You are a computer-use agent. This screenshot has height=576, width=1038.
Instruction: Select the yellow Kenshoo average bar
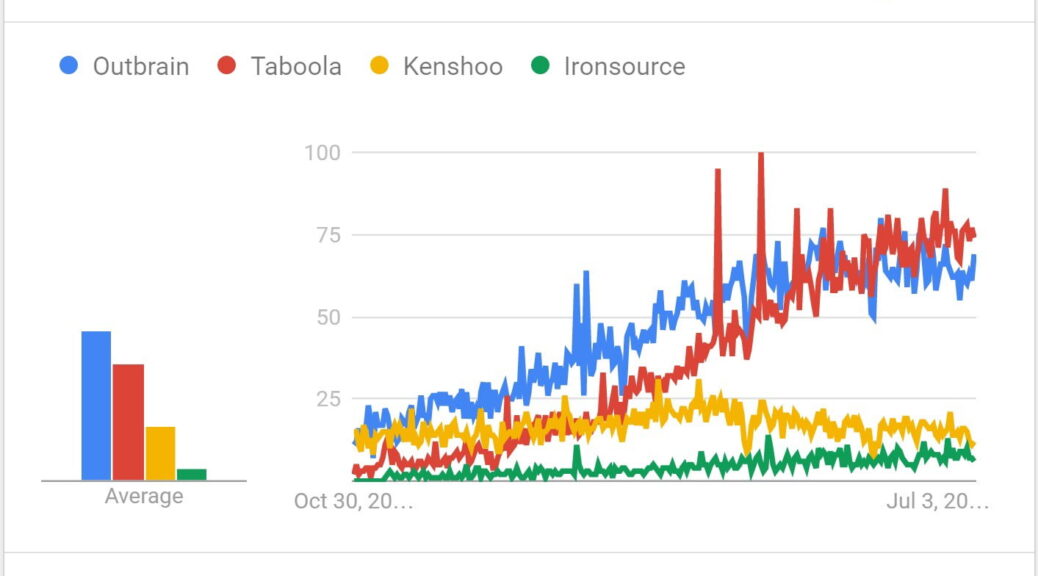click(x=160, y=453)
